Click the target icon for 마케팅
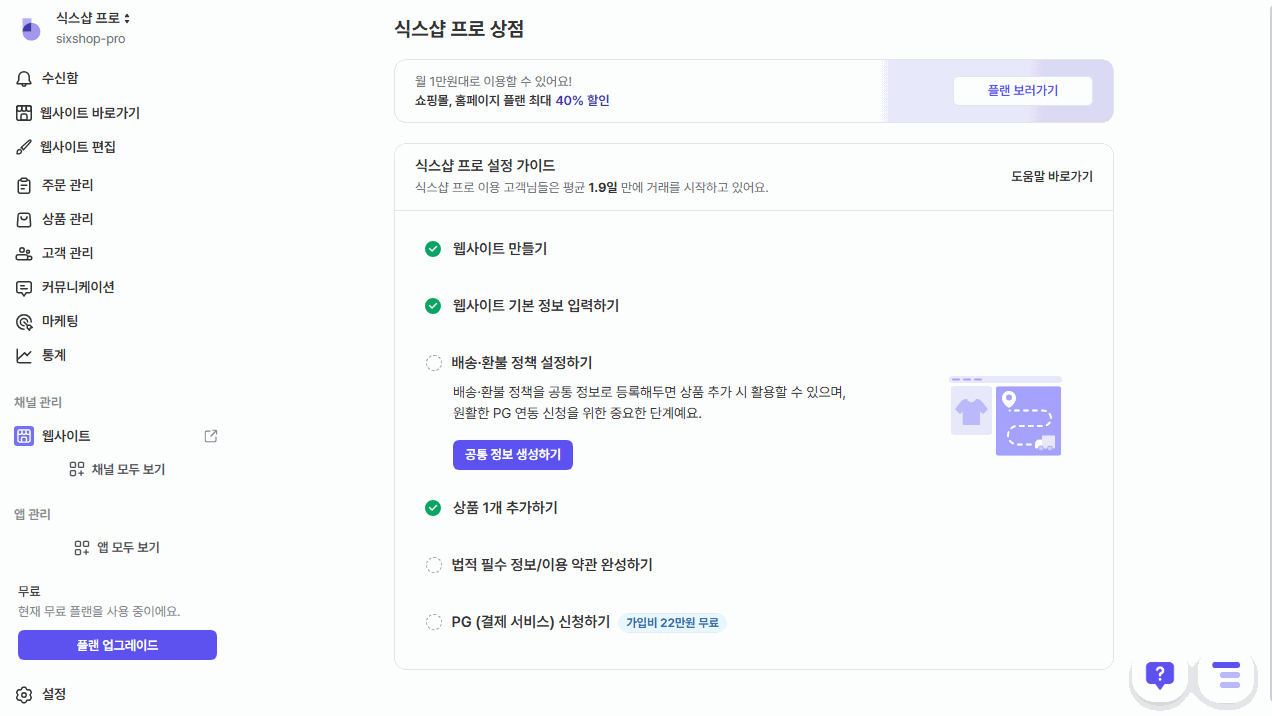The width and height of the screenshot is (1272, 716). click(x=25, y=322)
